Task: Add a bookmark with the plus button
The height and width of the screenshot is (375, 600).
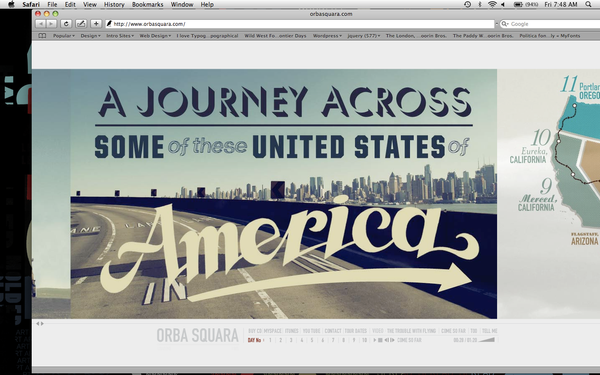Action: click(96, 24)
